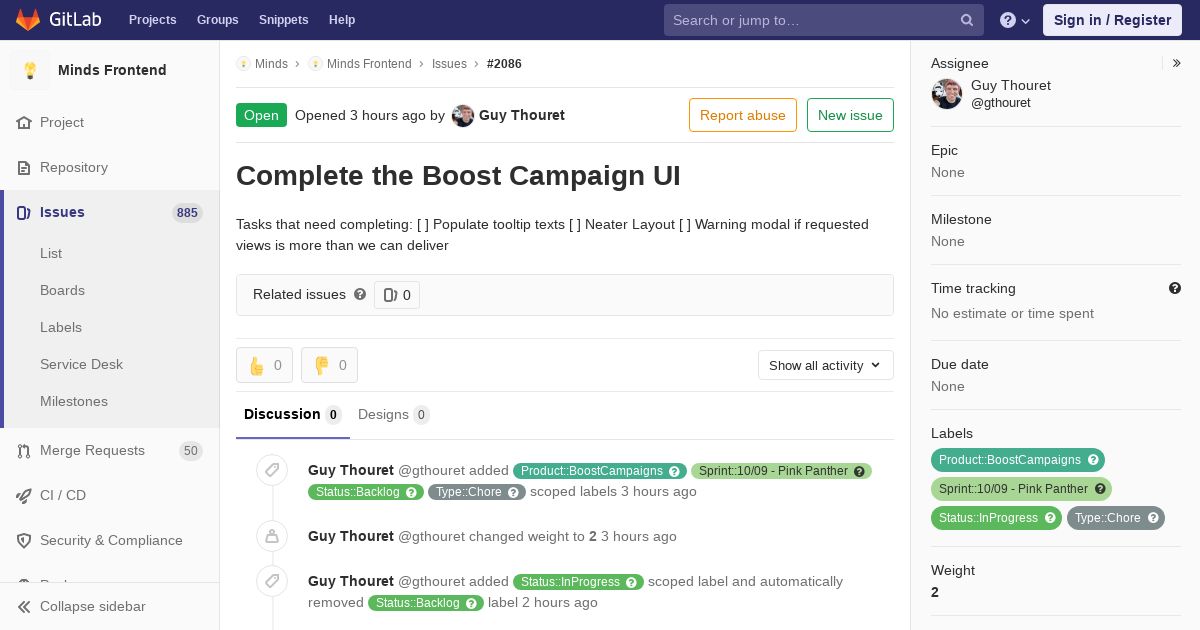This screenshot has width=1200, height=630.
Task: Switch to the Discussion tab
Action: (x=293, y=414)
